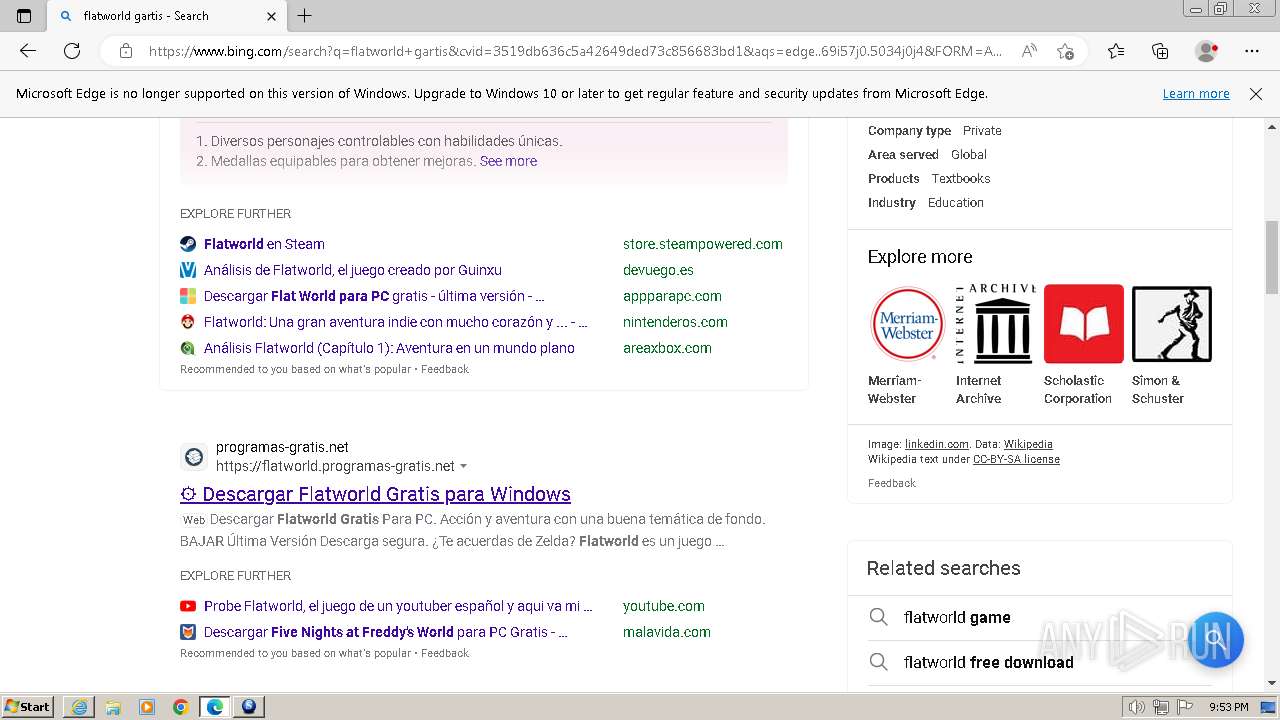This screenshot has height=720, width=1280.
Task: Search related query flatworld free download
Action: pos(989,662)
